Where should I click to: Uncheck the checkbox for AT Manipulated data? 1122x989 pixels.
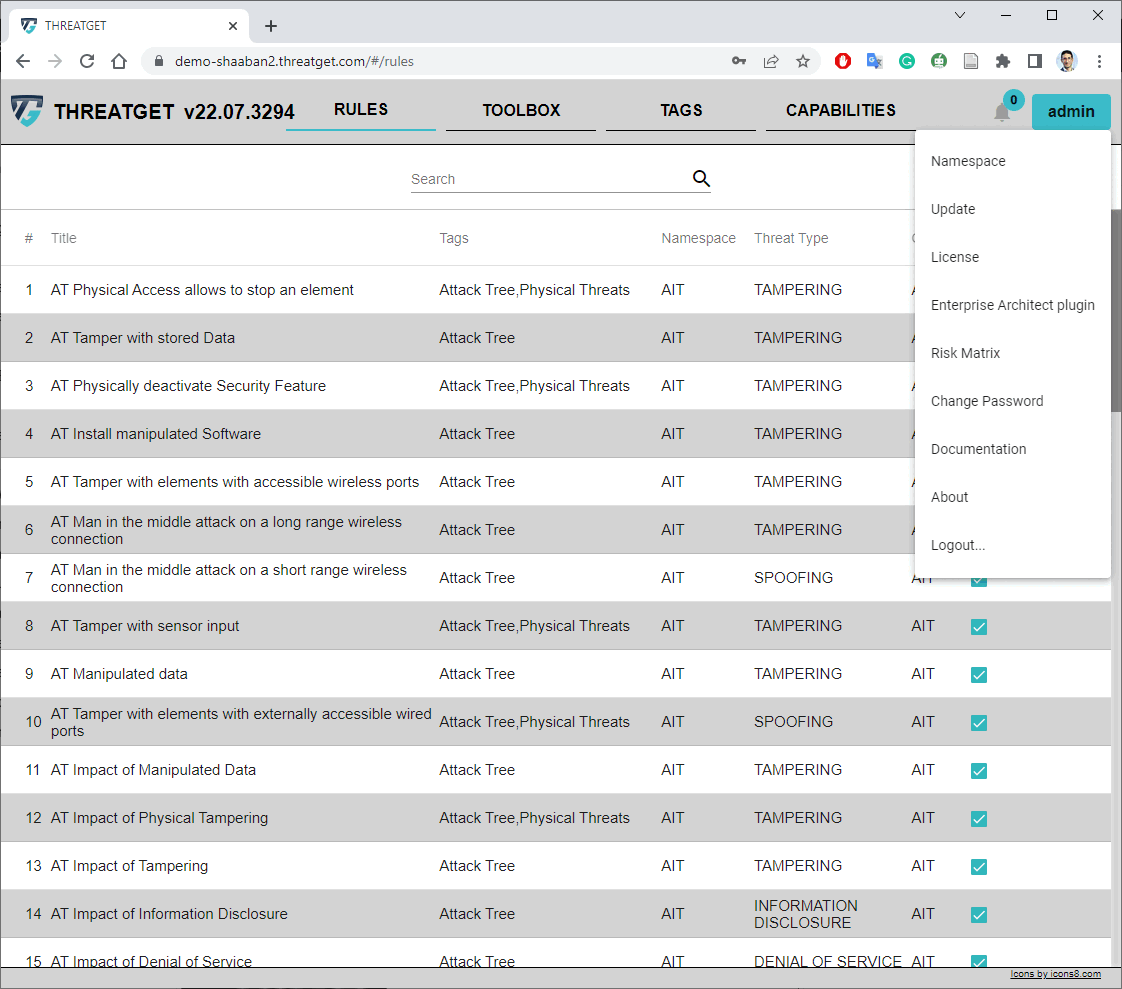click(978, 674)
